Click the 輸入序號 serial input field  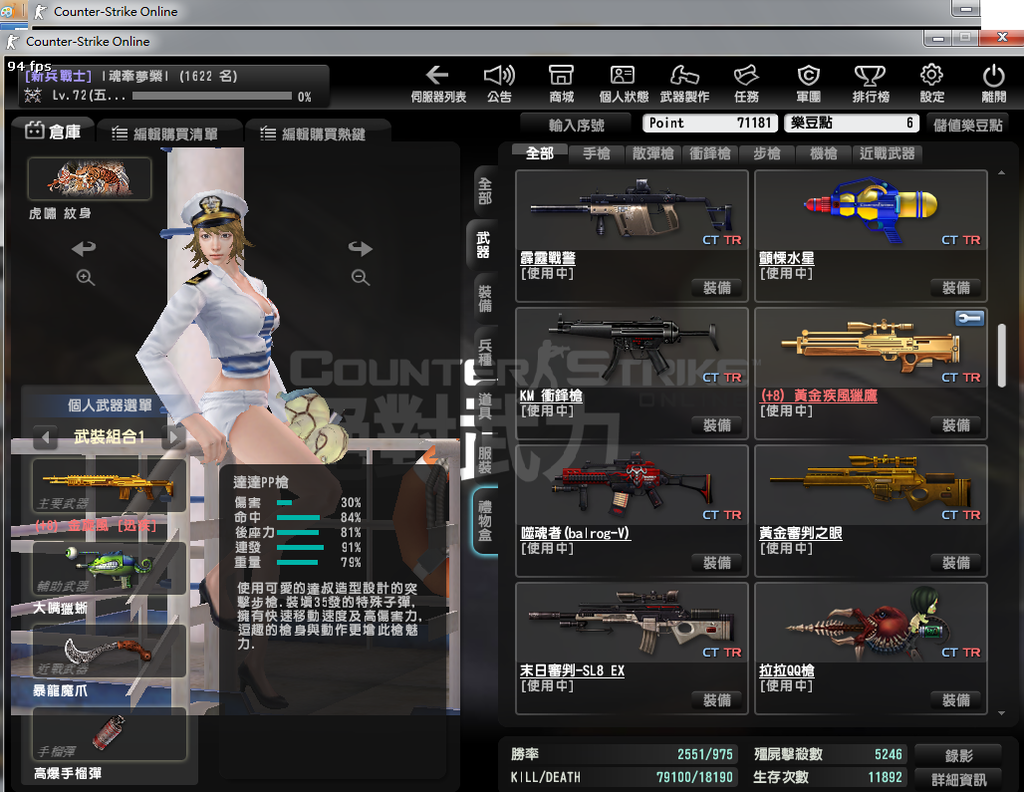[577, 125]
